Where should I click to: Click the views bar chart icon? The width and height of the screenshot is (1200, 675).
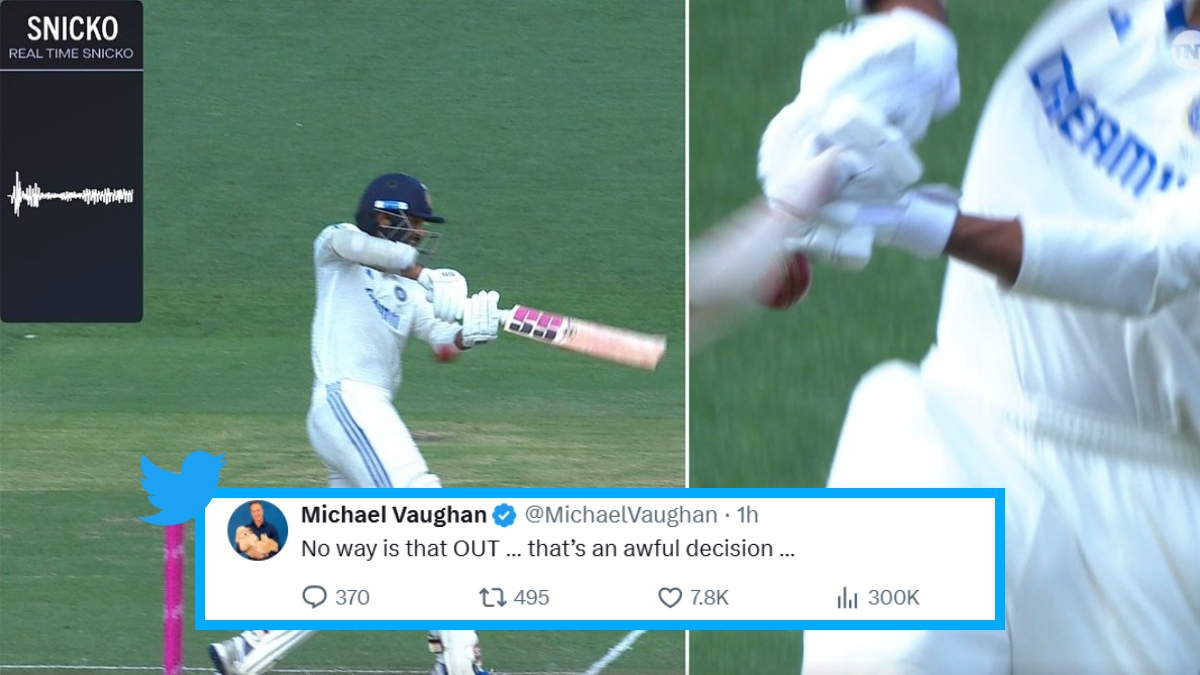[x=847, y=598]
